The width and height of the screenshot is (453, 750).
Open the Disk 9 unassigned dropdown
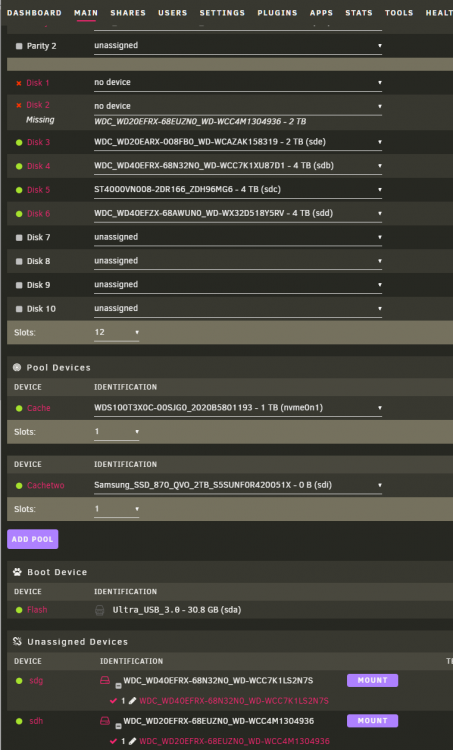(x=238, y=286)
